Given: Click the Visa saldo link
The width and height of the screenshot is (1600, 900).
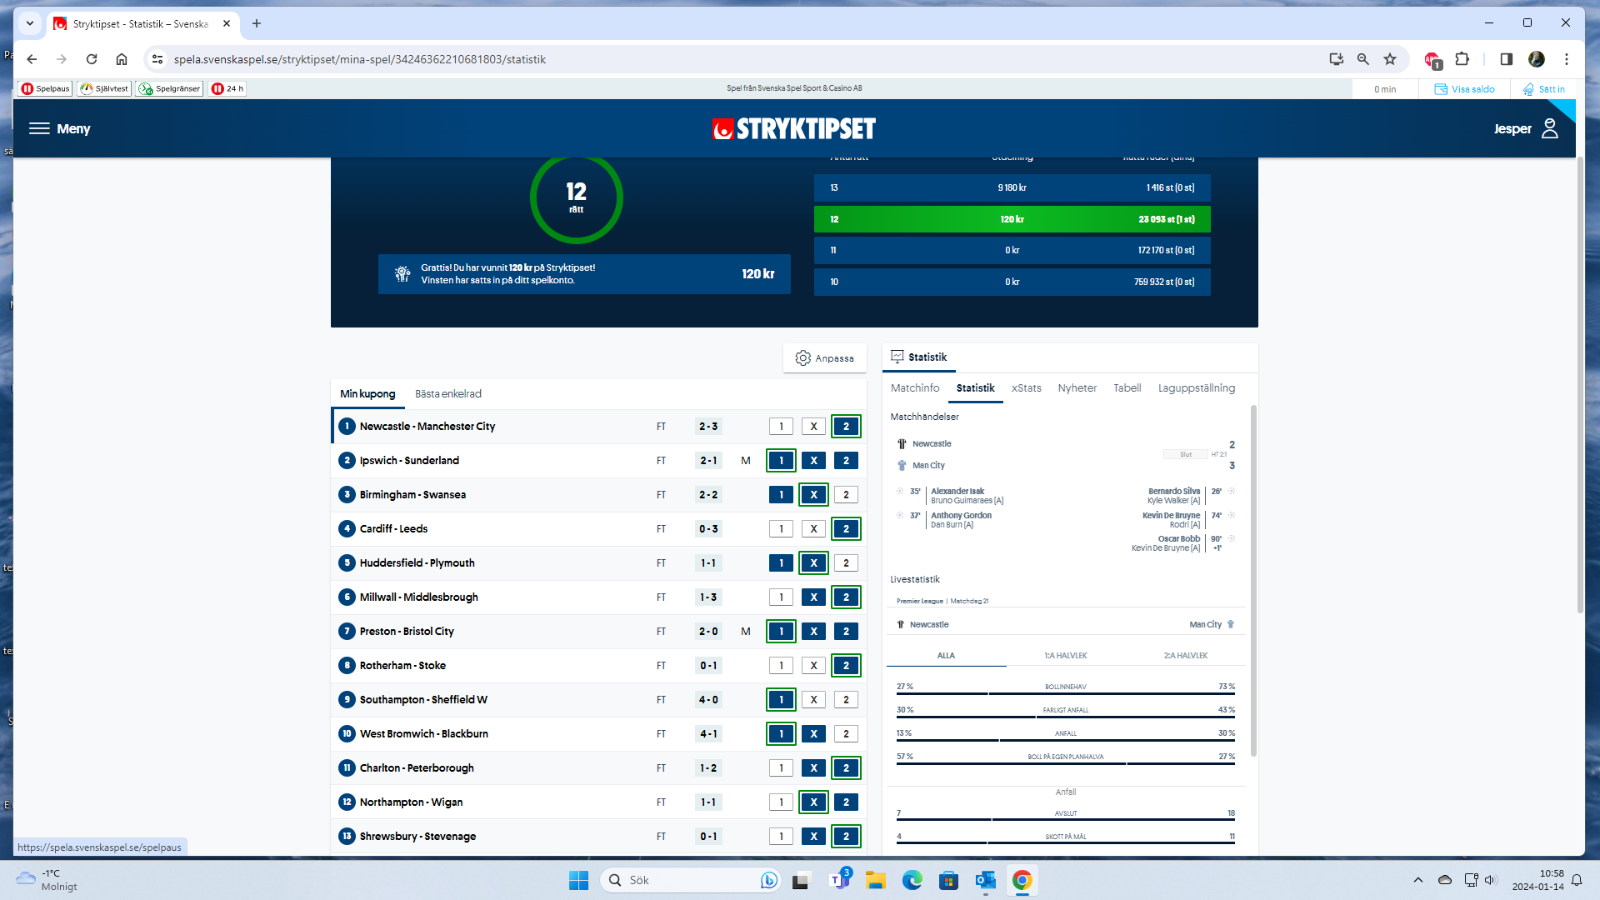Looking at the screenshot, I should point(1465,89).
